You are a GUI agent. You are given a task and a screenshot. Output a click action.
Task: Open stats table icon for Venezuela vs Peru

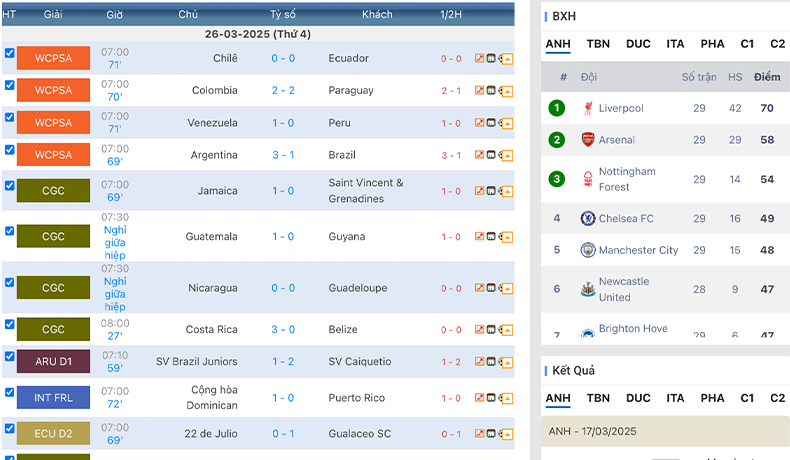pyautogui.click(x=491, y=122)
